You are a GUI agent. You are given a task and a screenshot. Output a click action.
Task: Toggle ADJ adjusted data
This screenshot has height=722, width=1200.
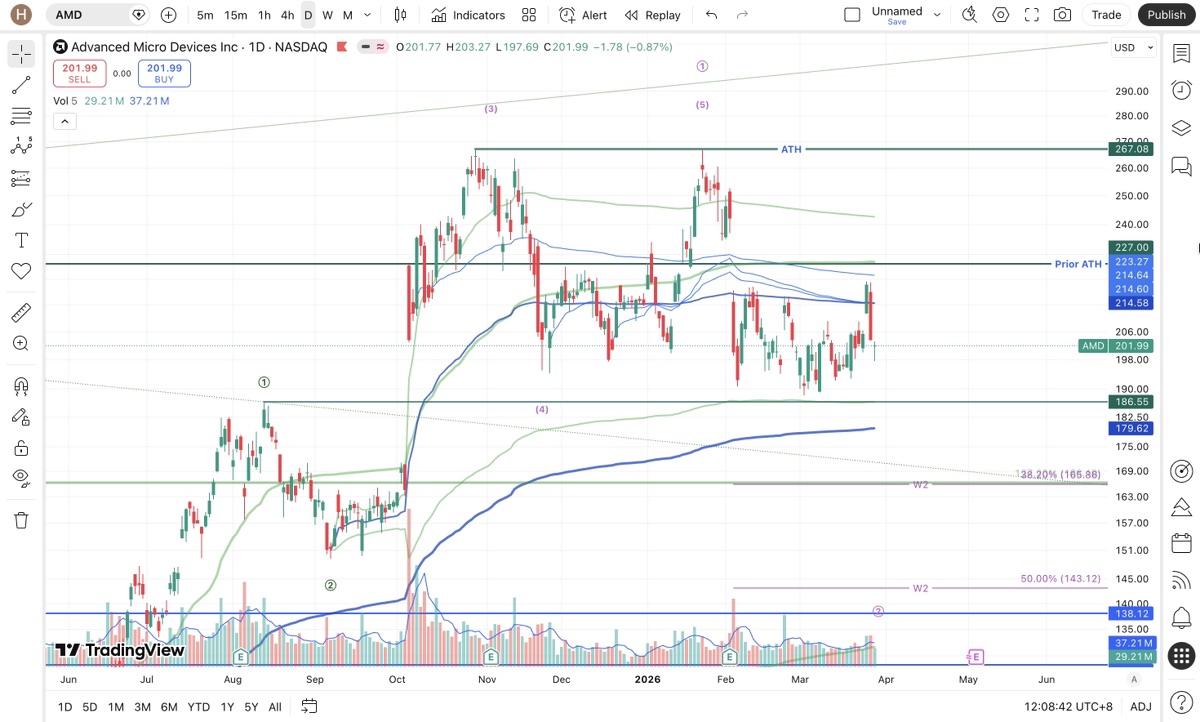[x=1140, y=707]
